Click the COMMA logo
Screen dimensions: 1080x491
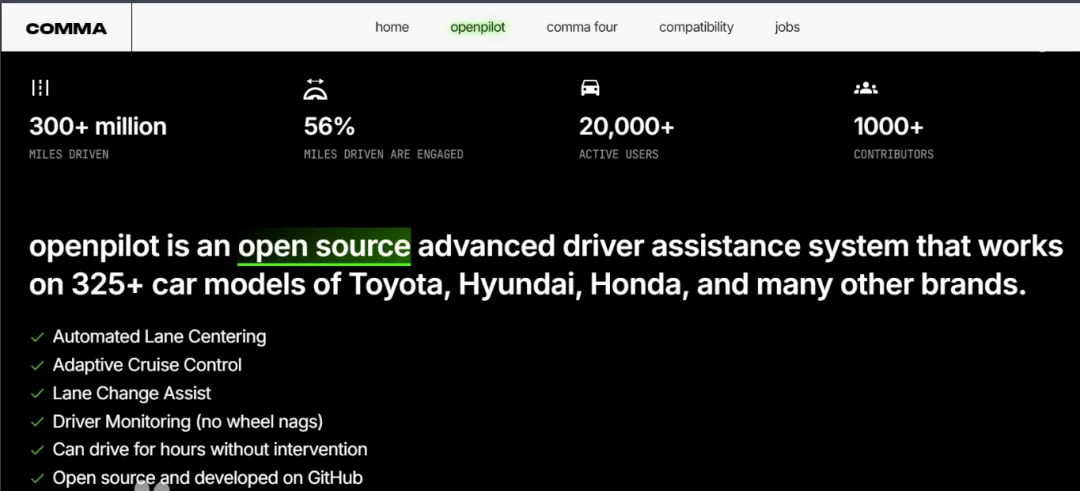click(66, 28)
